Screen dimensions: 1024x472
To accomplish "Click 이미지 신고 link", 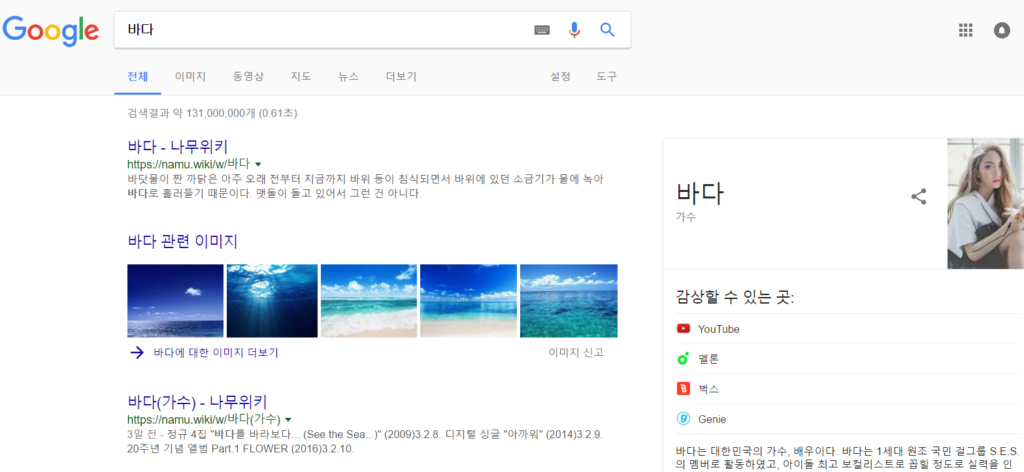I will [x=576, y=353].
